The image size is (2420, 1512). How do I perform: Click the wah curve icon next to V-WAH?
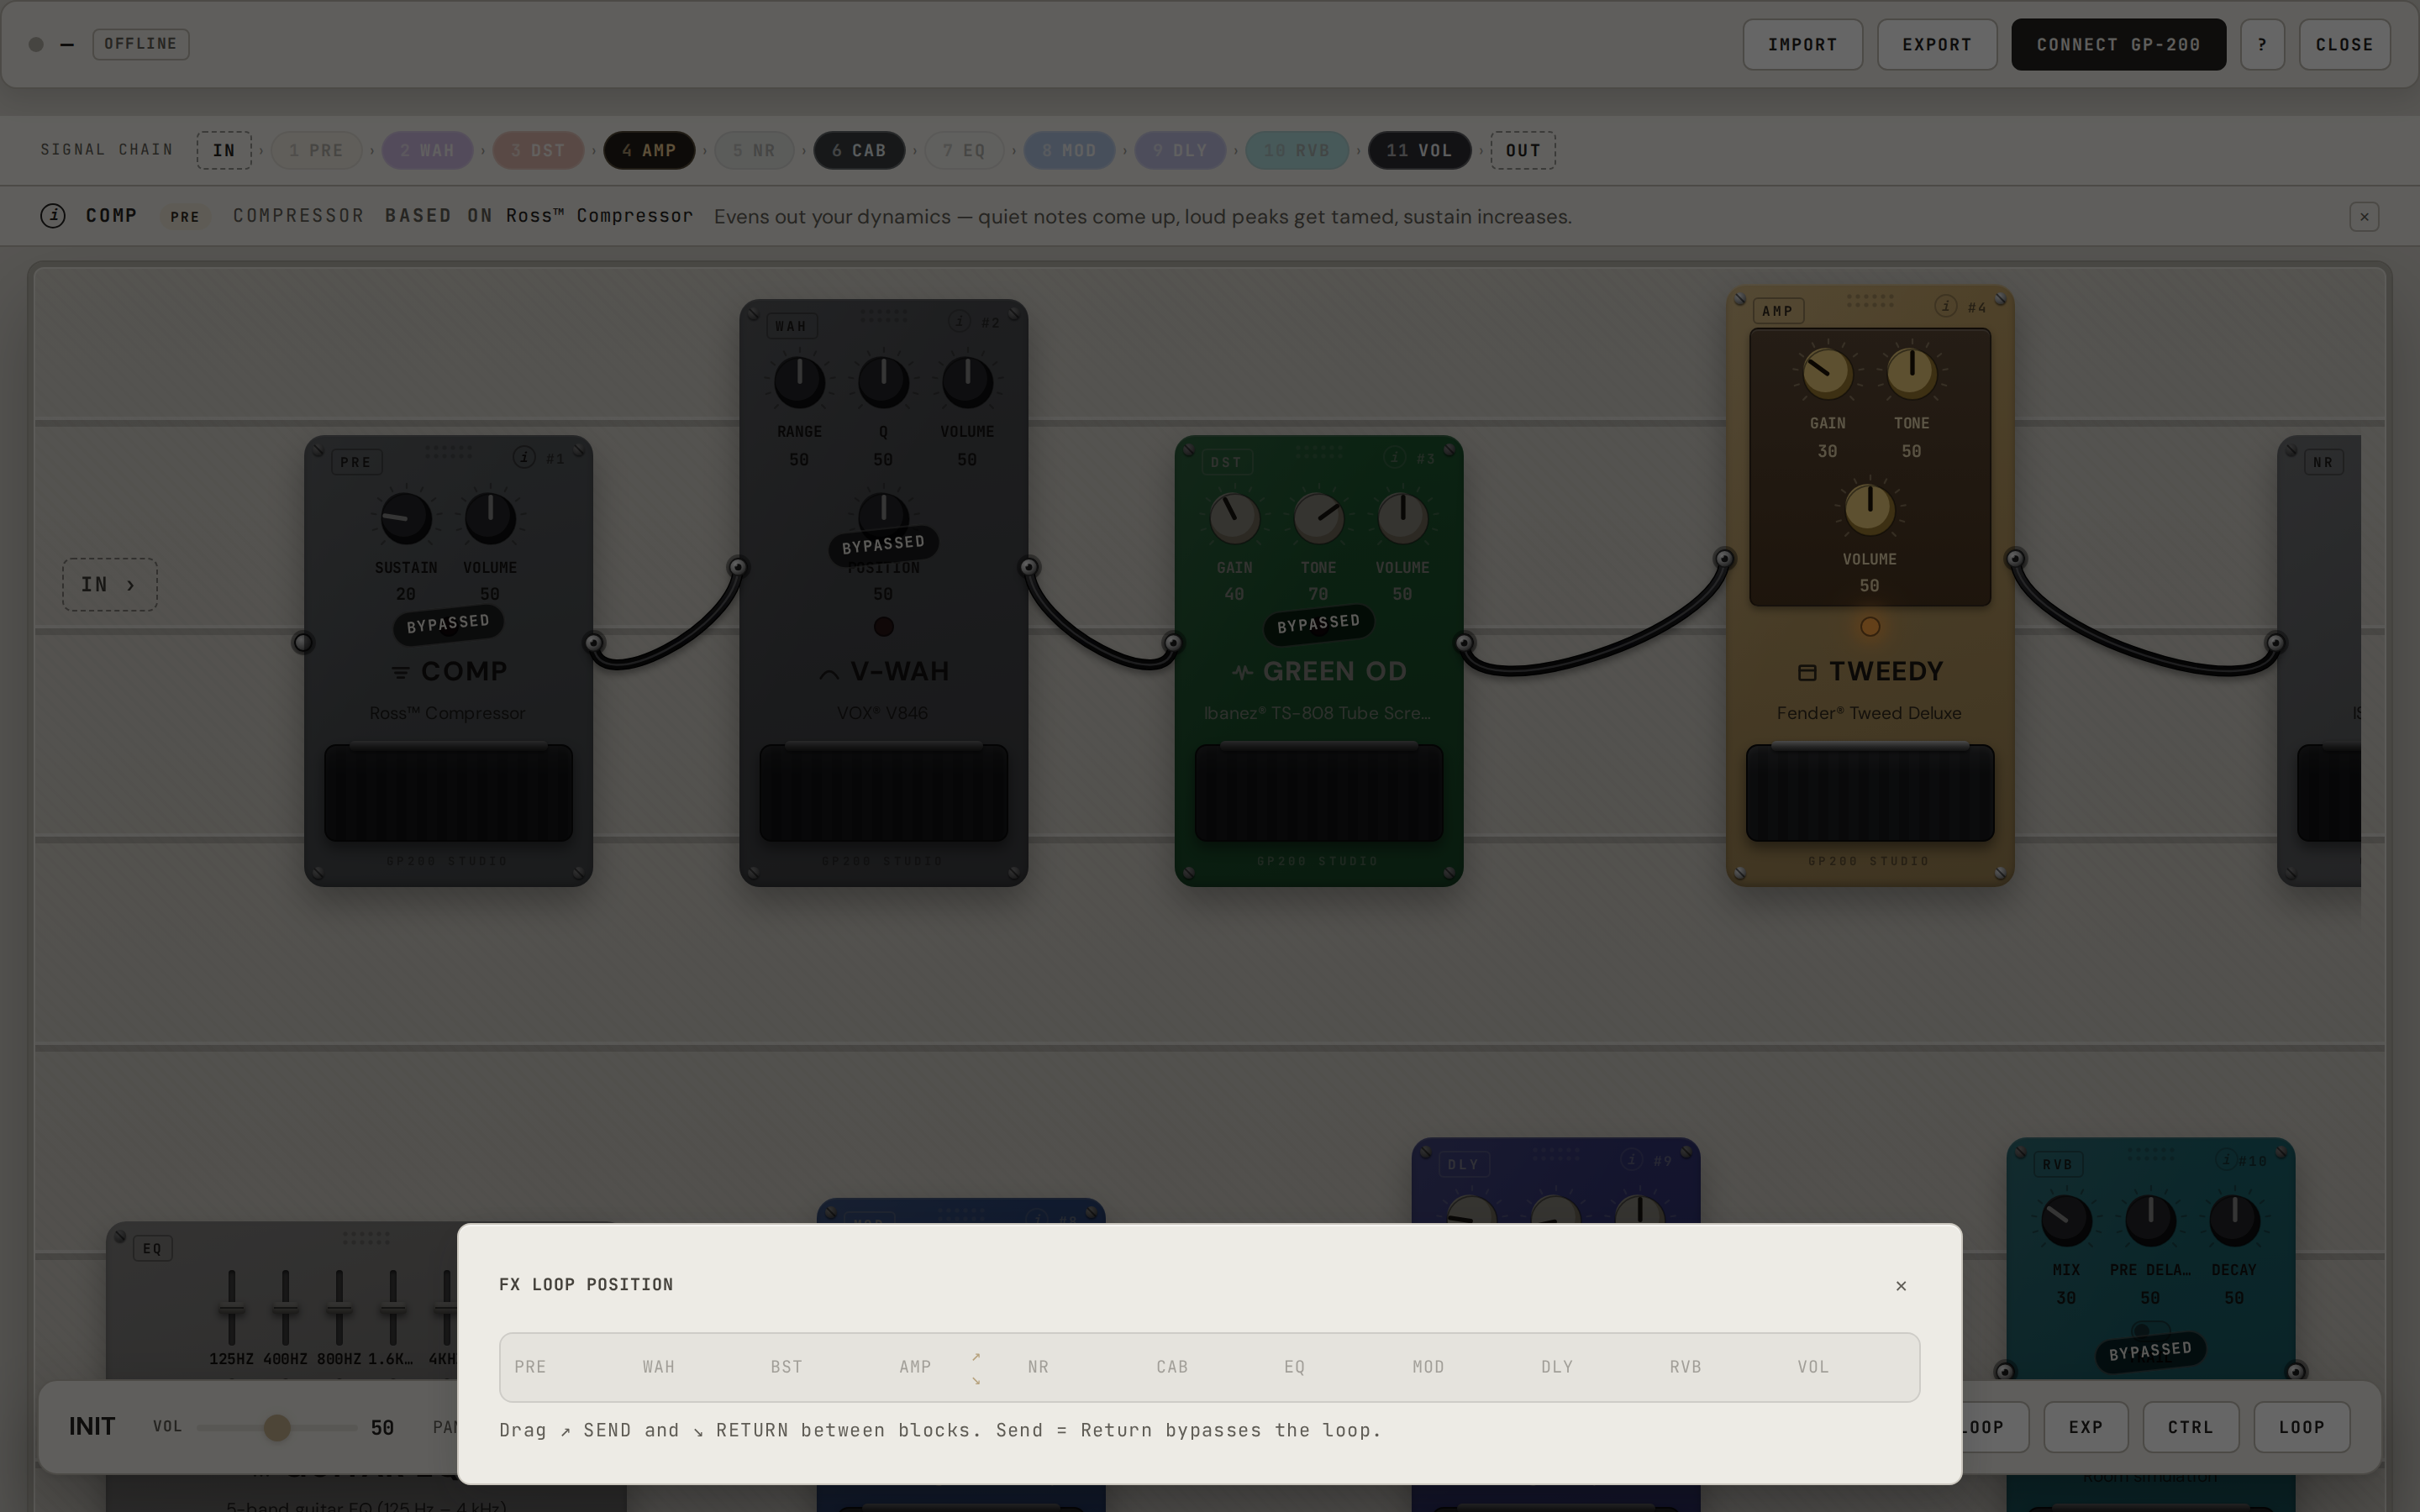pos(829,674)
